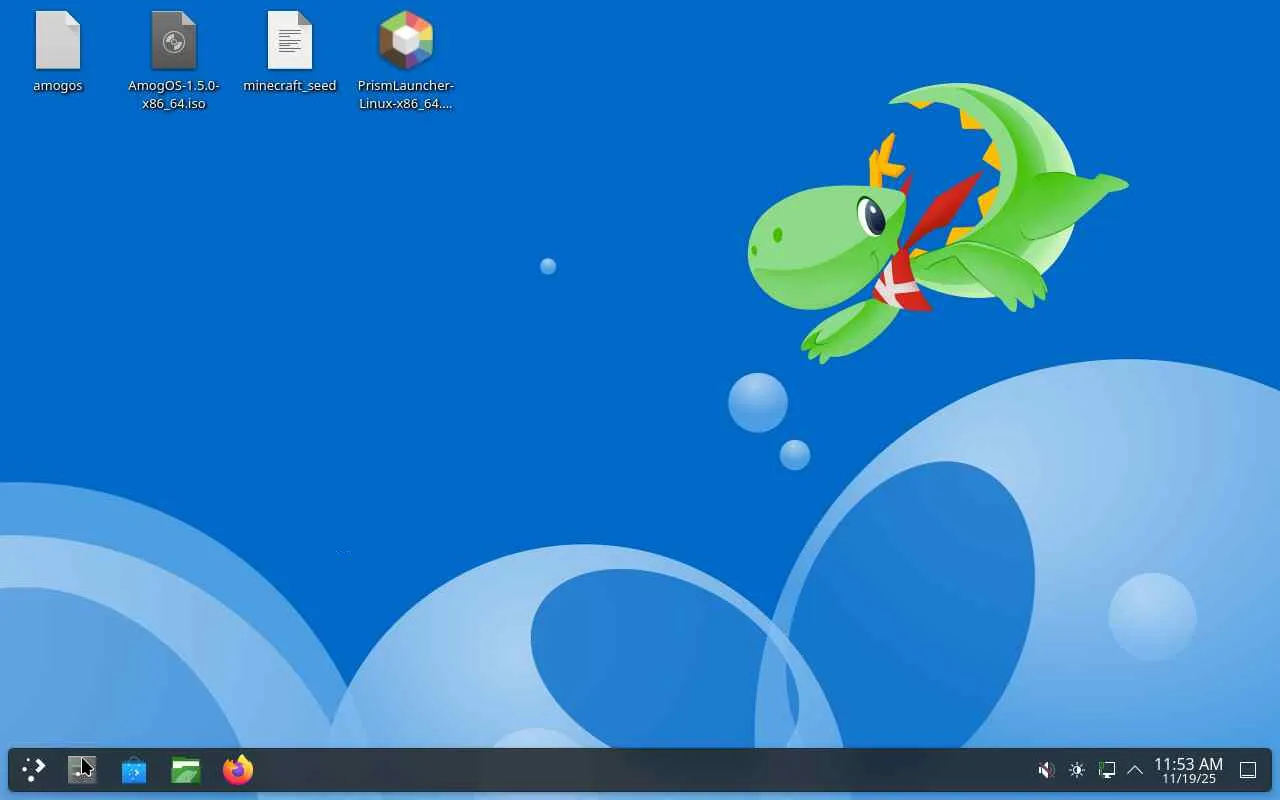1280x800 pixels.
Task: Open the muted audio volume tray icon
Action: 1046,770
